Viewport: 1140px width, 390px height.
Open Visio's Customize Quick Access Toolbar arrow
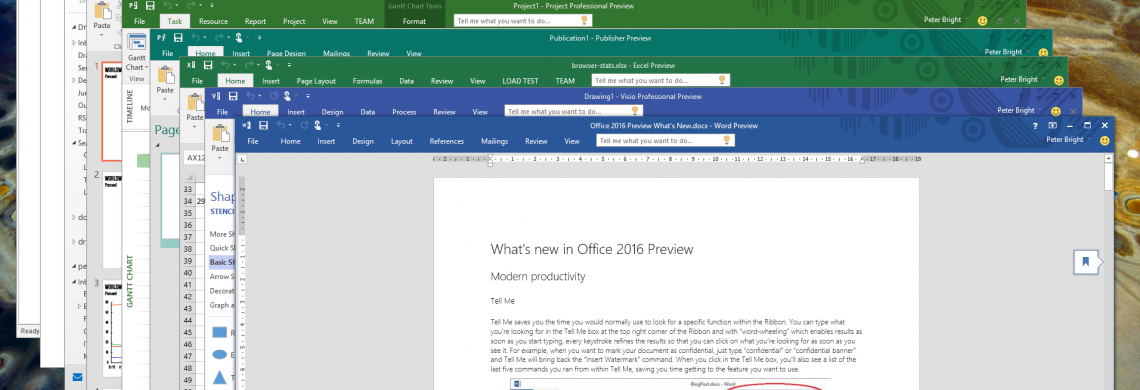tap(307, 95)
